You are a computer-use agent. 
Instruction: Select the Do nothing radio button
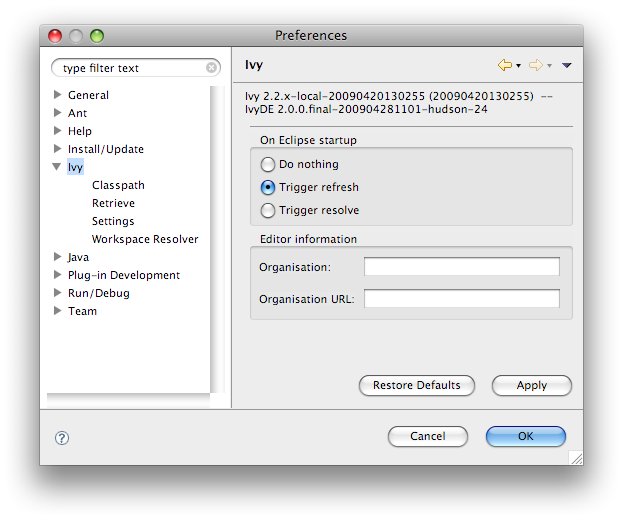[268, 164]
